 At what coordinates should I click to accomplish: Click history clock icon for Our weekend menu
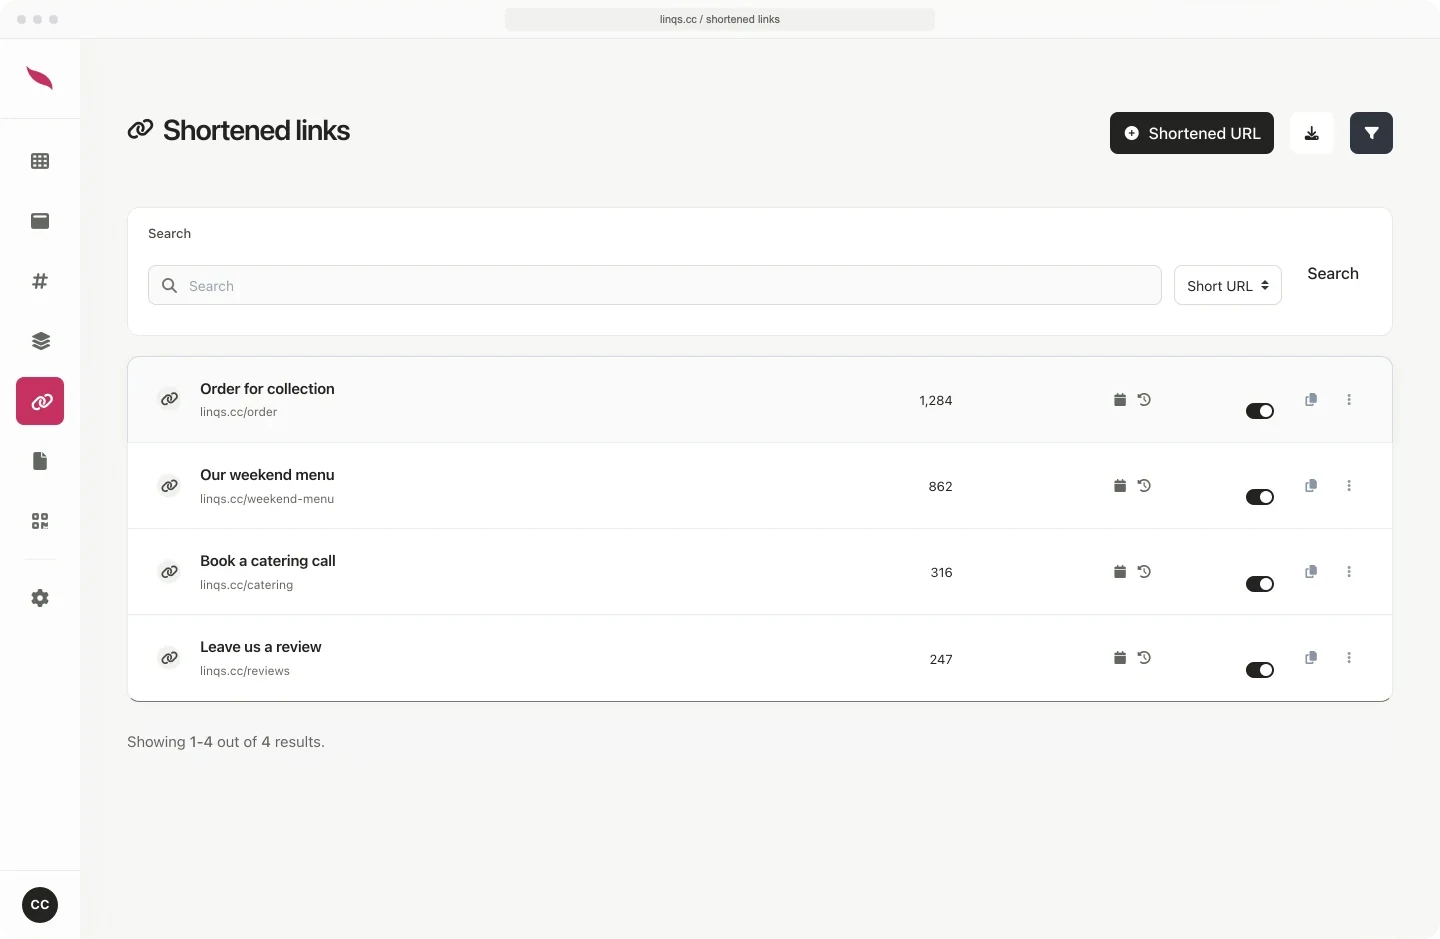coord(1144,486)
